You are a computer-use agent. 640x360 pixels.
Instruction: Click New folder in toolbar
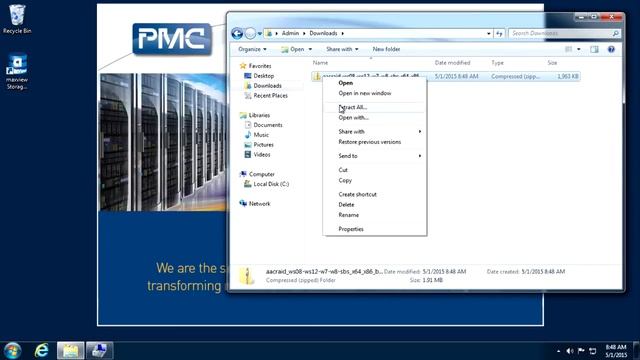tap(386, 49)
